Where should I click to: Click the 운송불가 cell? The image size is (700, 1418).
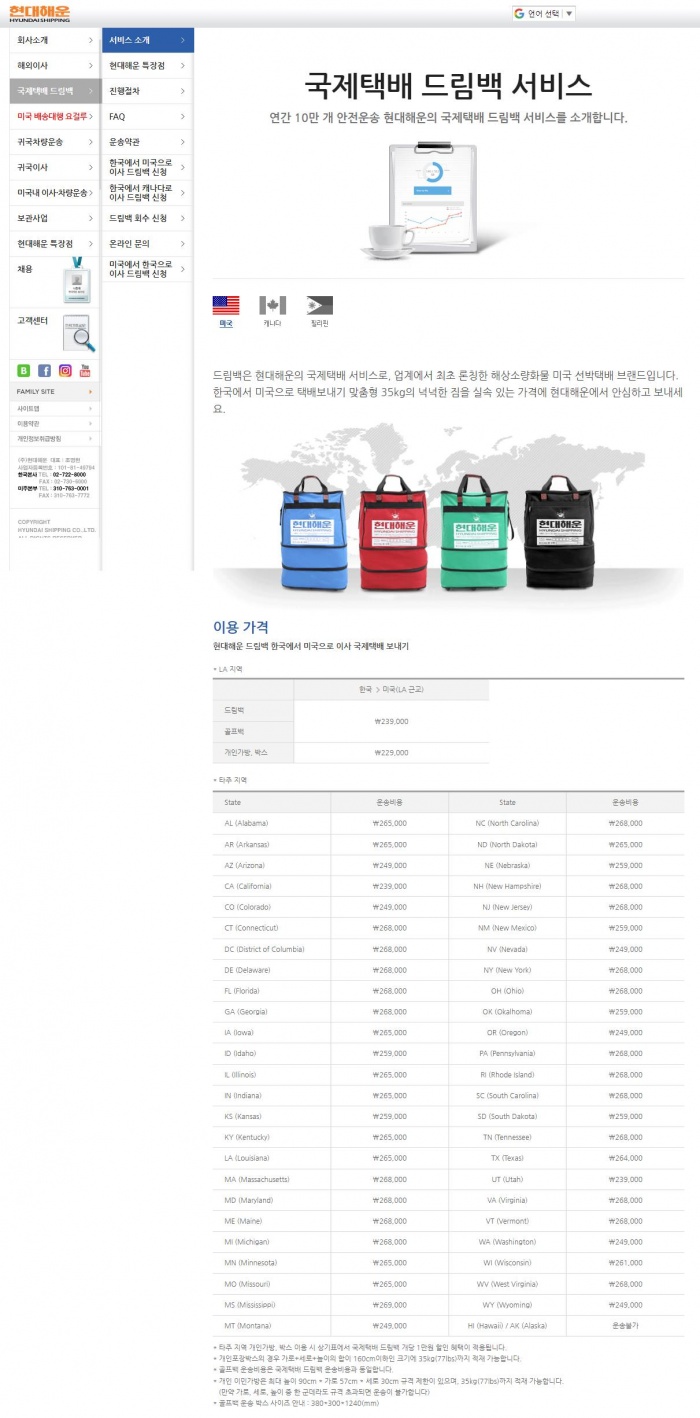tap(625, 1326)
